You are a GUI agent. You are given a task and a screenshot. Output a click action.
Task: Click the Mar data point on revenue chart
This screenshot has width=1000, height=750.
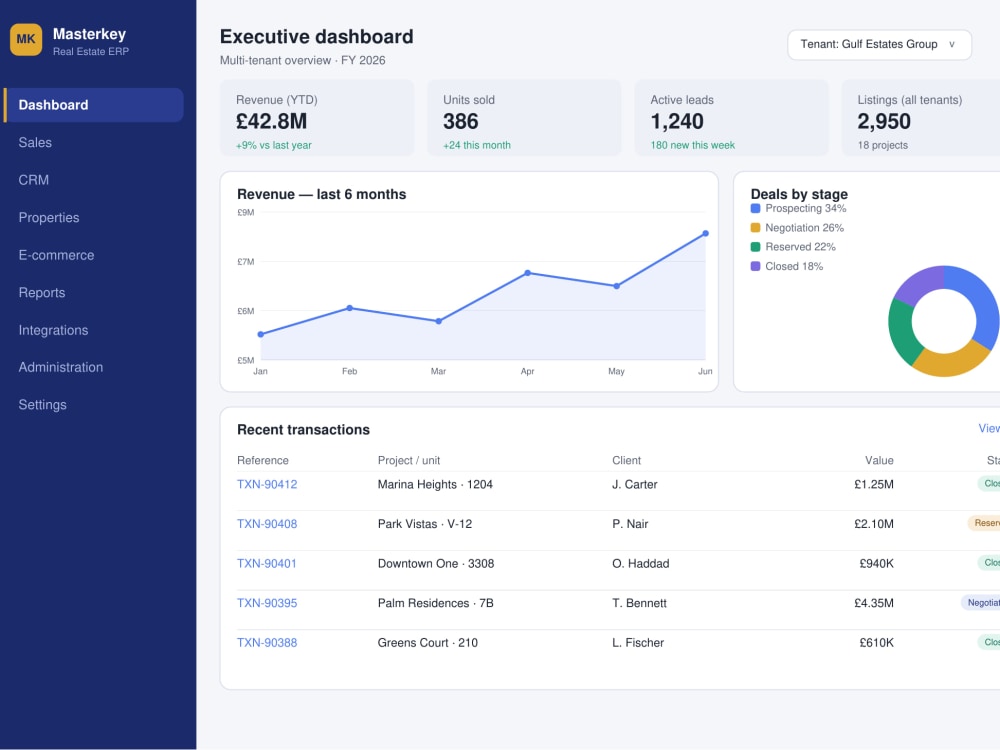(x=439, y=321)
